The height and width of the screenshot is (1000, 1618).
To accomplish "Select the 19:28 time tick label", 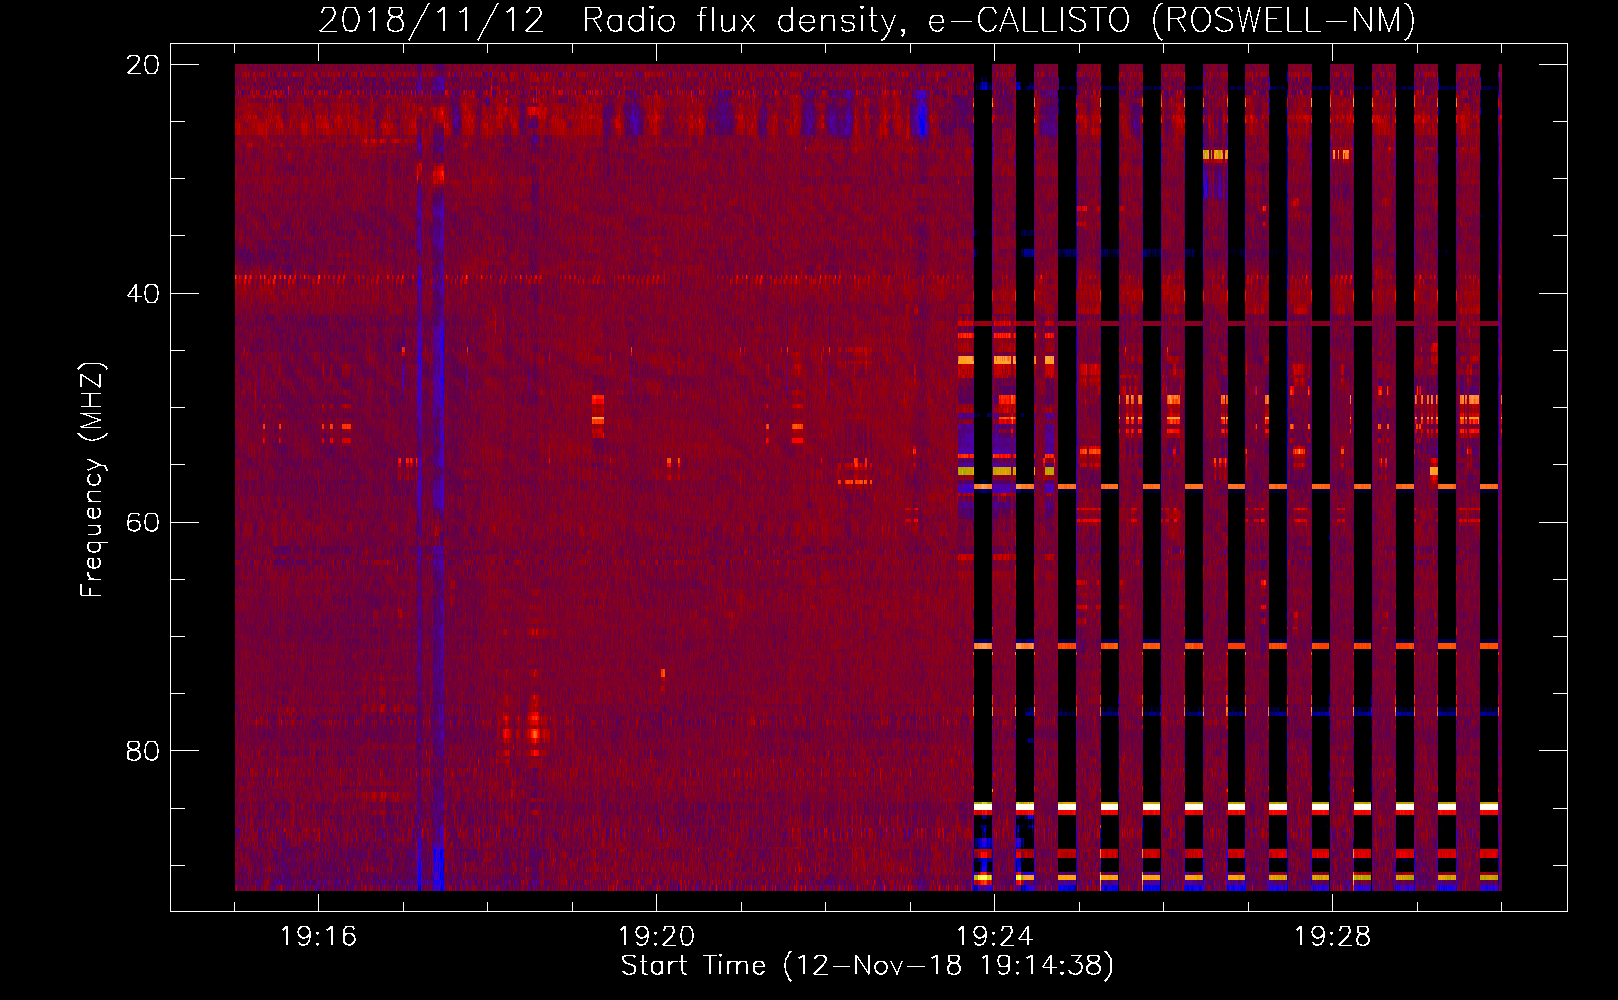I will click(1332, 937).
